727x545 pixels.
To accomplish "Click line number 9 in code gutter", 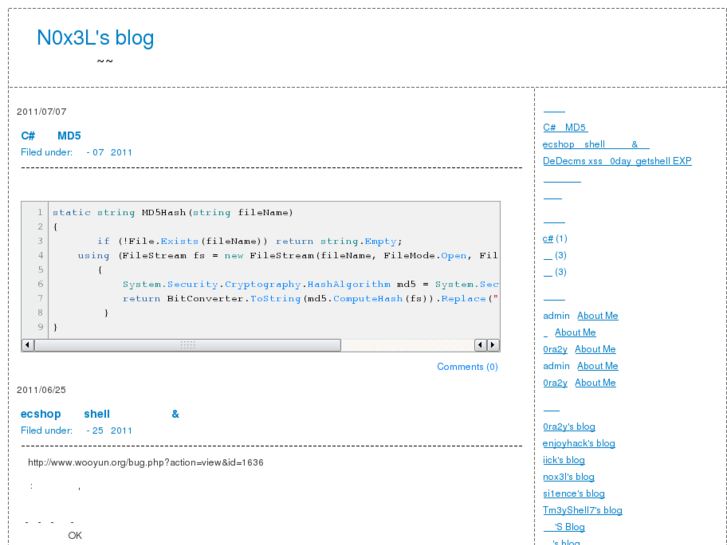I will coord(40,327).
